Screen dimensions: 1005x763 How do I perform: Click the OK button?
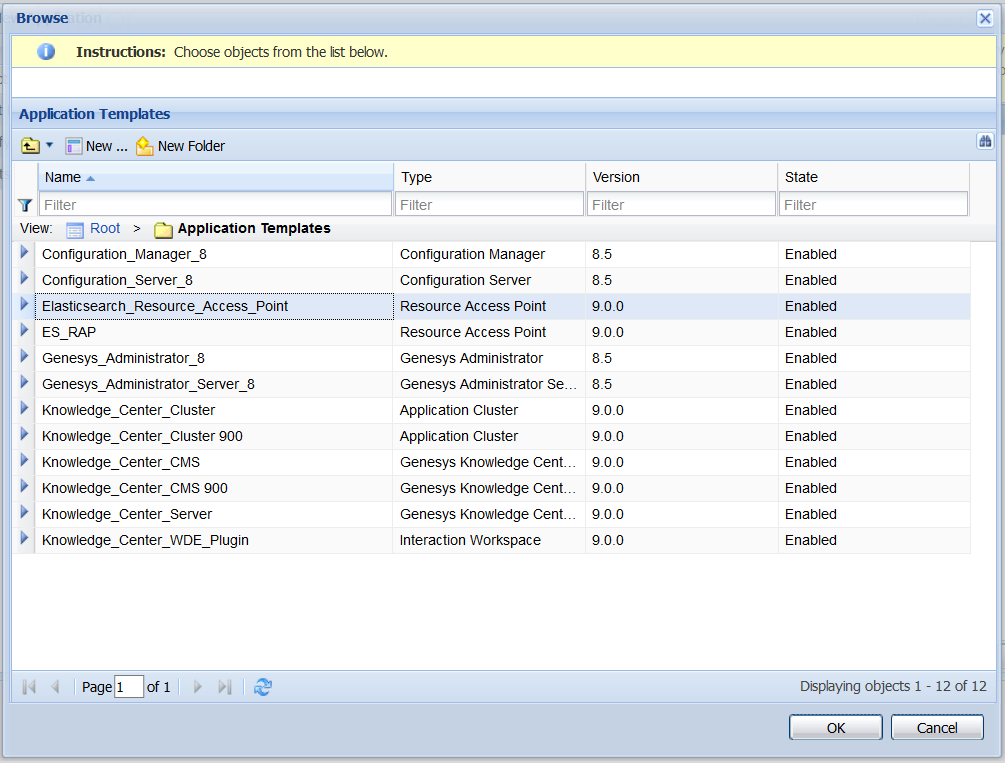pyautogui.click(x=836, y=728)
